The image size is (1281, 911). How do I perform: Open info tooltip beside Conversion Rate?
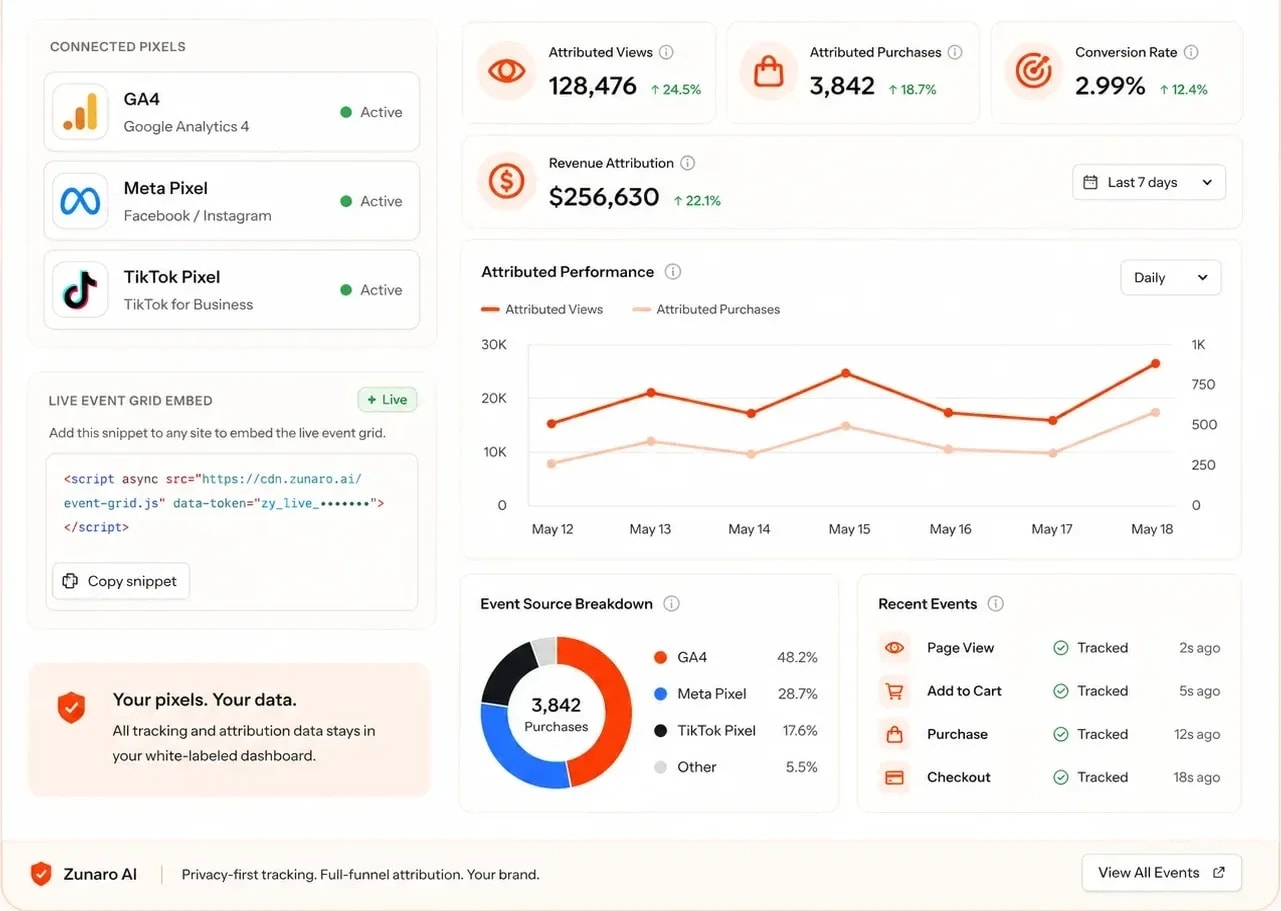click(1191, 52)
